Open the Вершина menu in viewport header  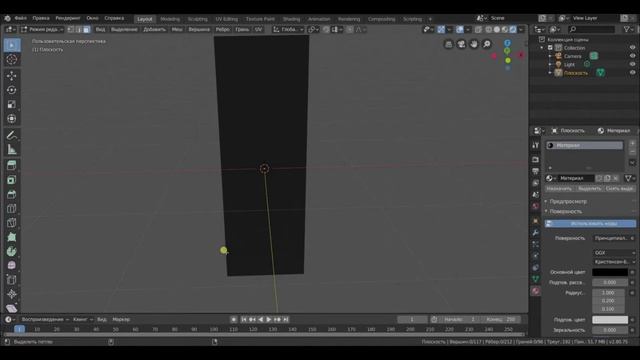[199, 29]
